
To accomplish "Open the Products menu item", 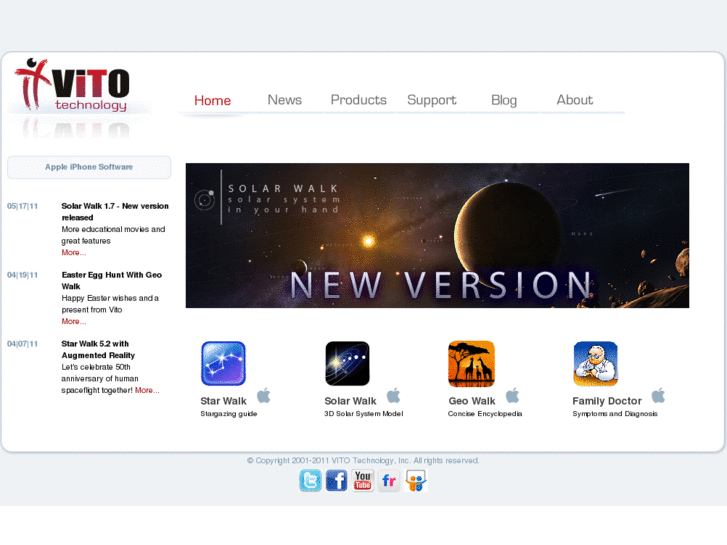I will click(x=358, y=100).
